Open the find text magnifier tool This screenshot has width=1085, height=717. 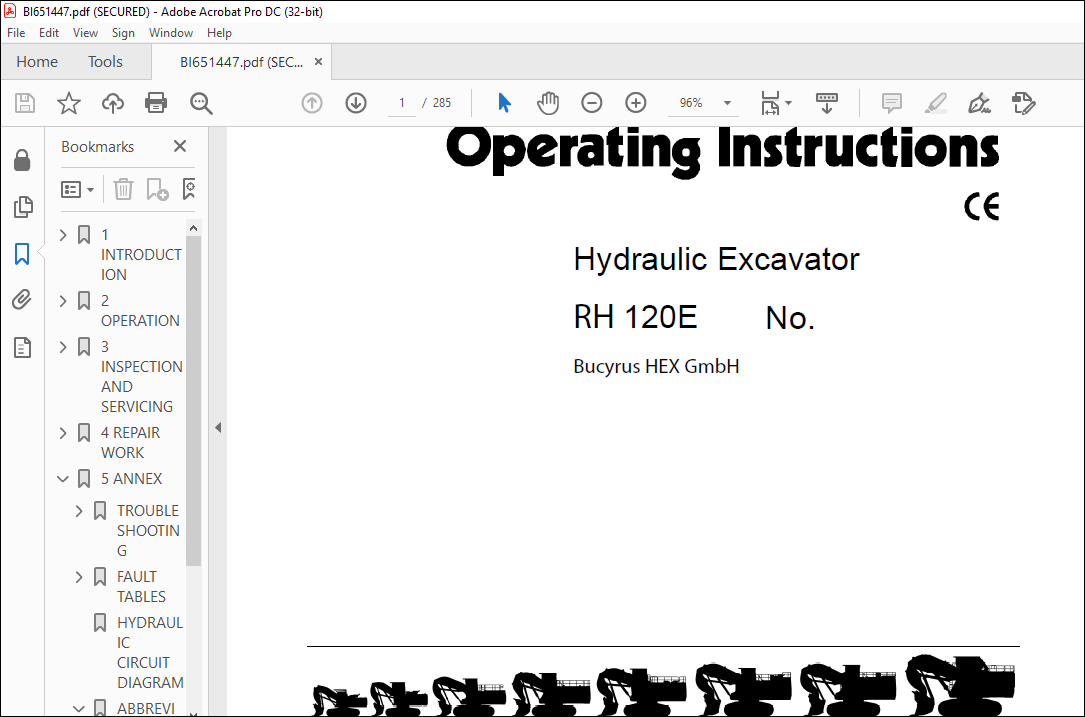201,103
